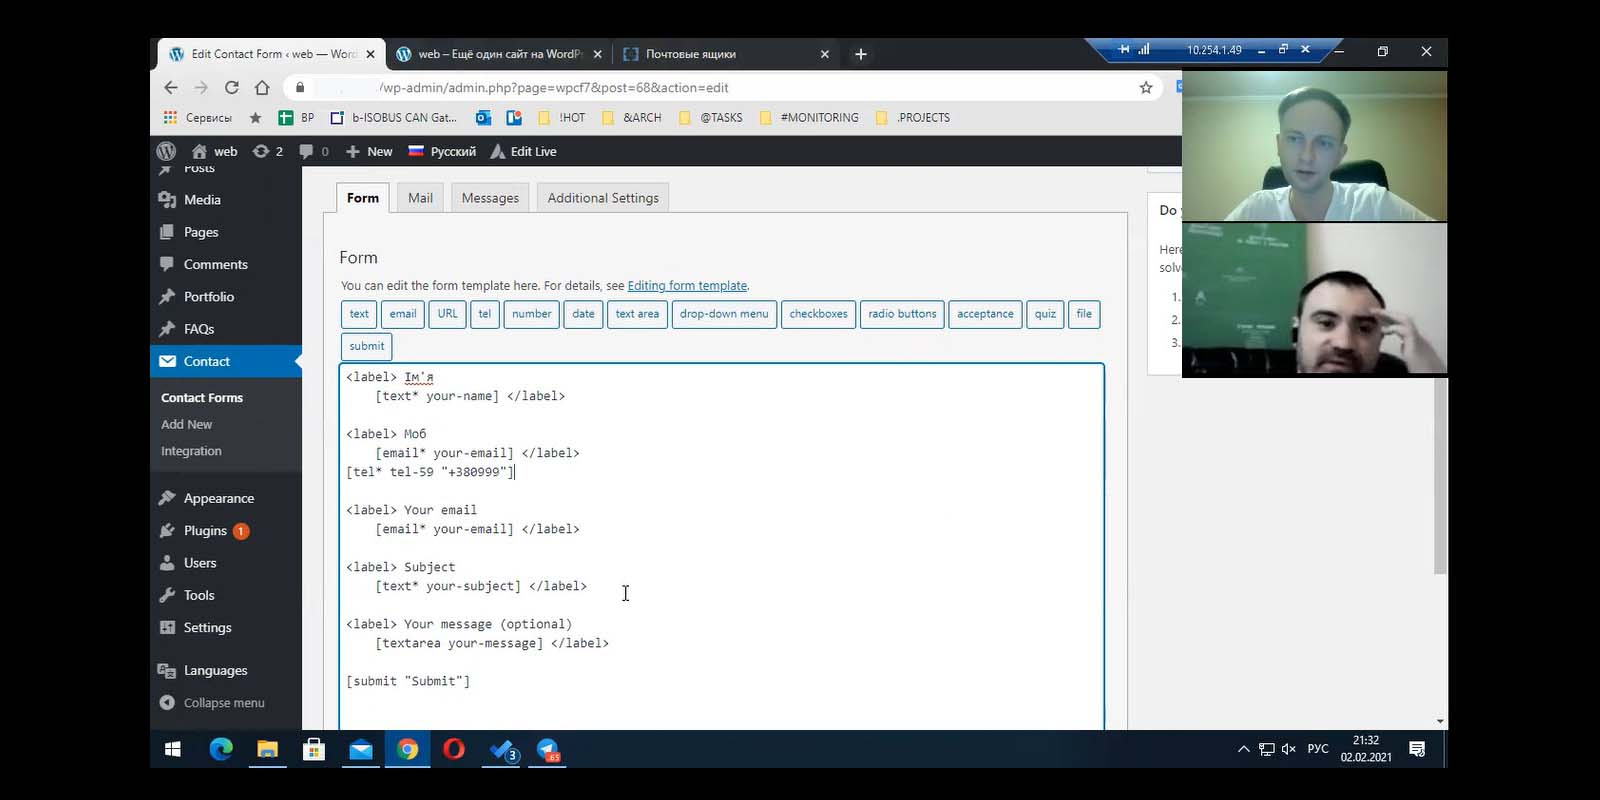Switch to the Additional Settings tab

(x=603, y=198)
